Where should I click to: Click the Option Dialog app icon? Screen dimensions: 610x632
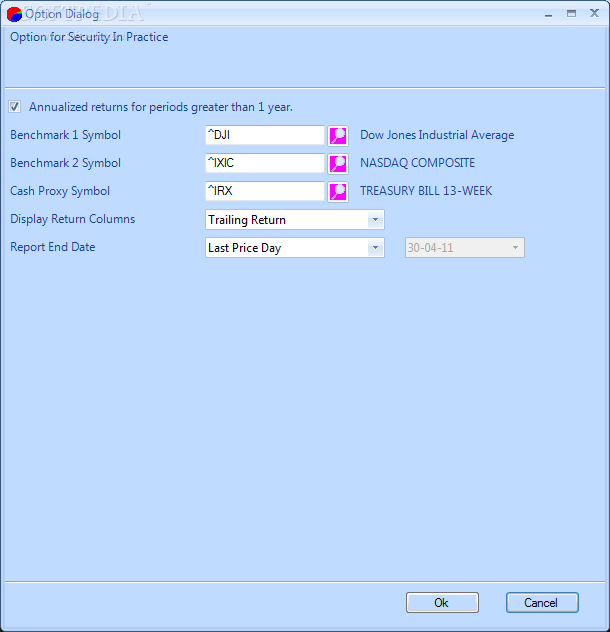14,14
